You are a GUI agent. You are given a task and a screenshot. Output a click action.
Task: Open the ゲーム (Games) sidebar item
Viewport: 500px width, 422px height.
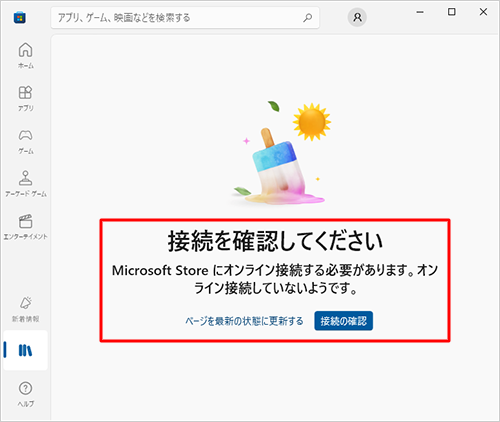[x=26, y=142]
